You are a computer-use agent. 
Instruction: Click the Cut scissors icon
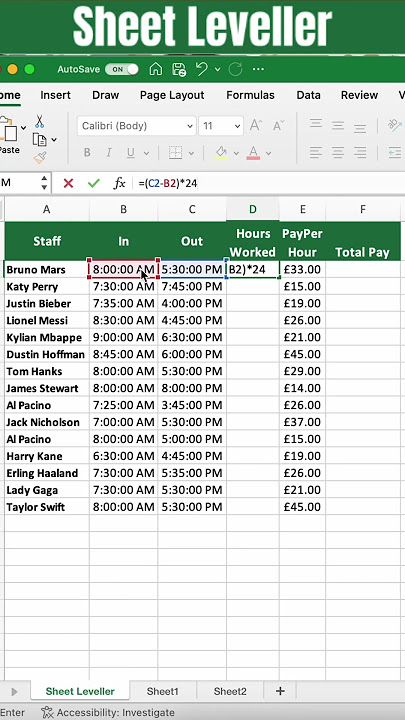(39, 122)
